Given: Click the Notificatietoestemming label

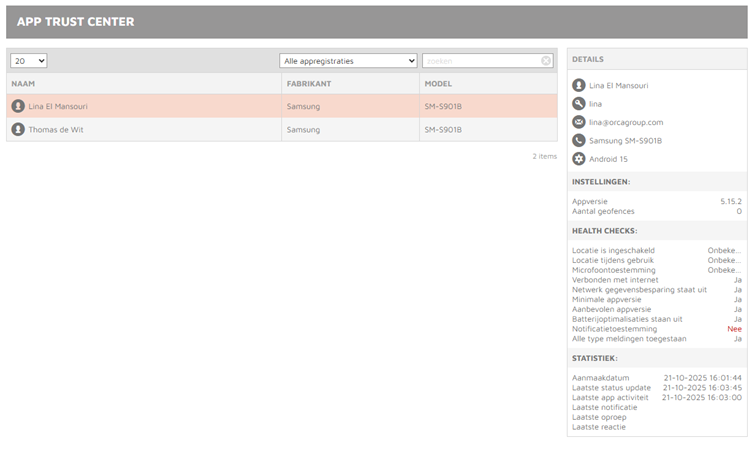Looking at the screenshot, I should tap(614, 329).
